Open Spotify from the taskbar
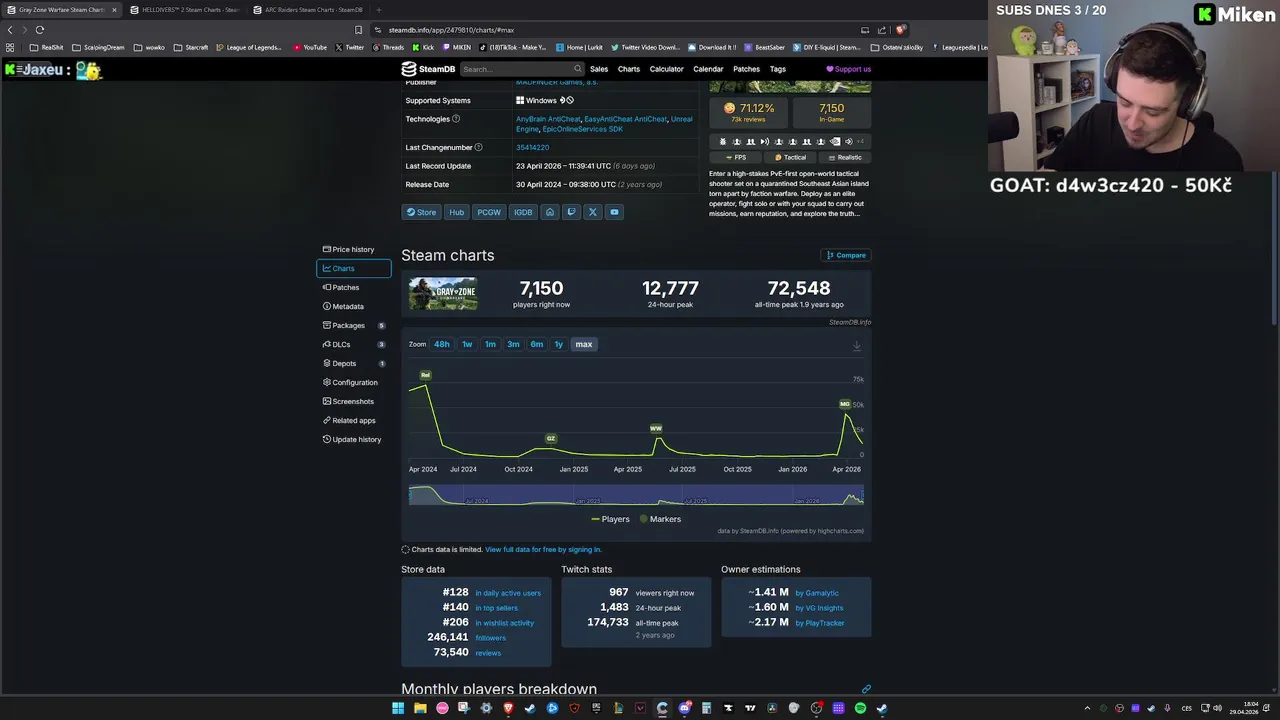Screen dimensions: 1280x720 pyautogui.click(x=860, y=708)
